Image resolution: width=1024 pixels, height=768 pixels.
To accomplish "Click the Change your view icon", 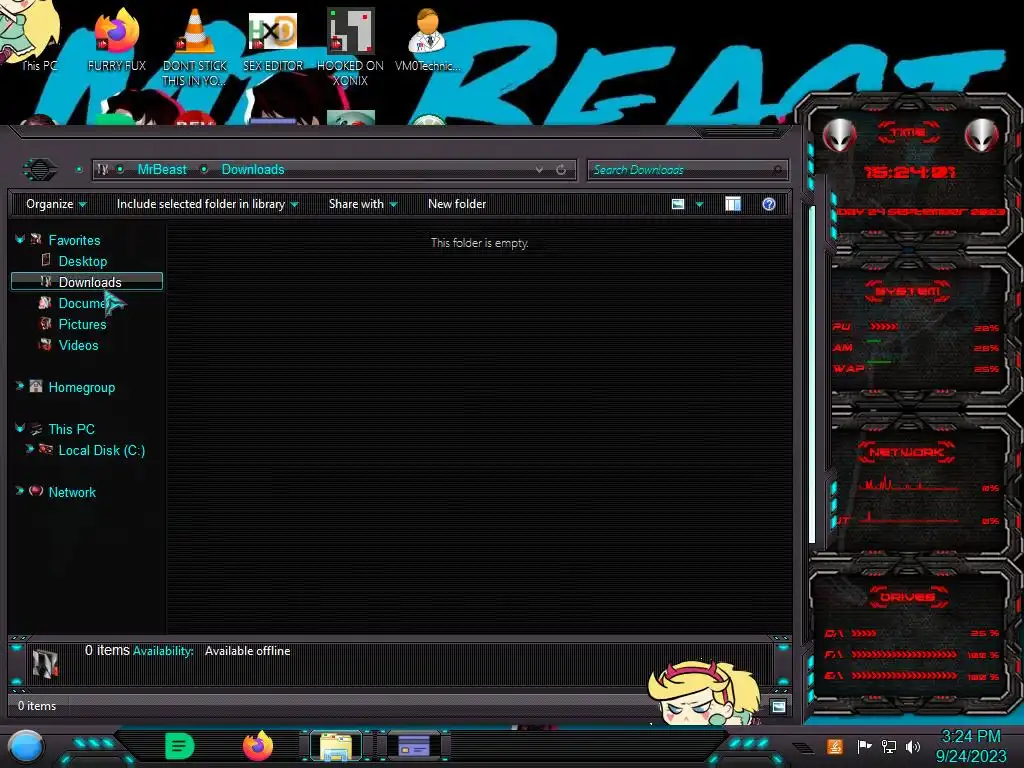I will click(678, 204).
